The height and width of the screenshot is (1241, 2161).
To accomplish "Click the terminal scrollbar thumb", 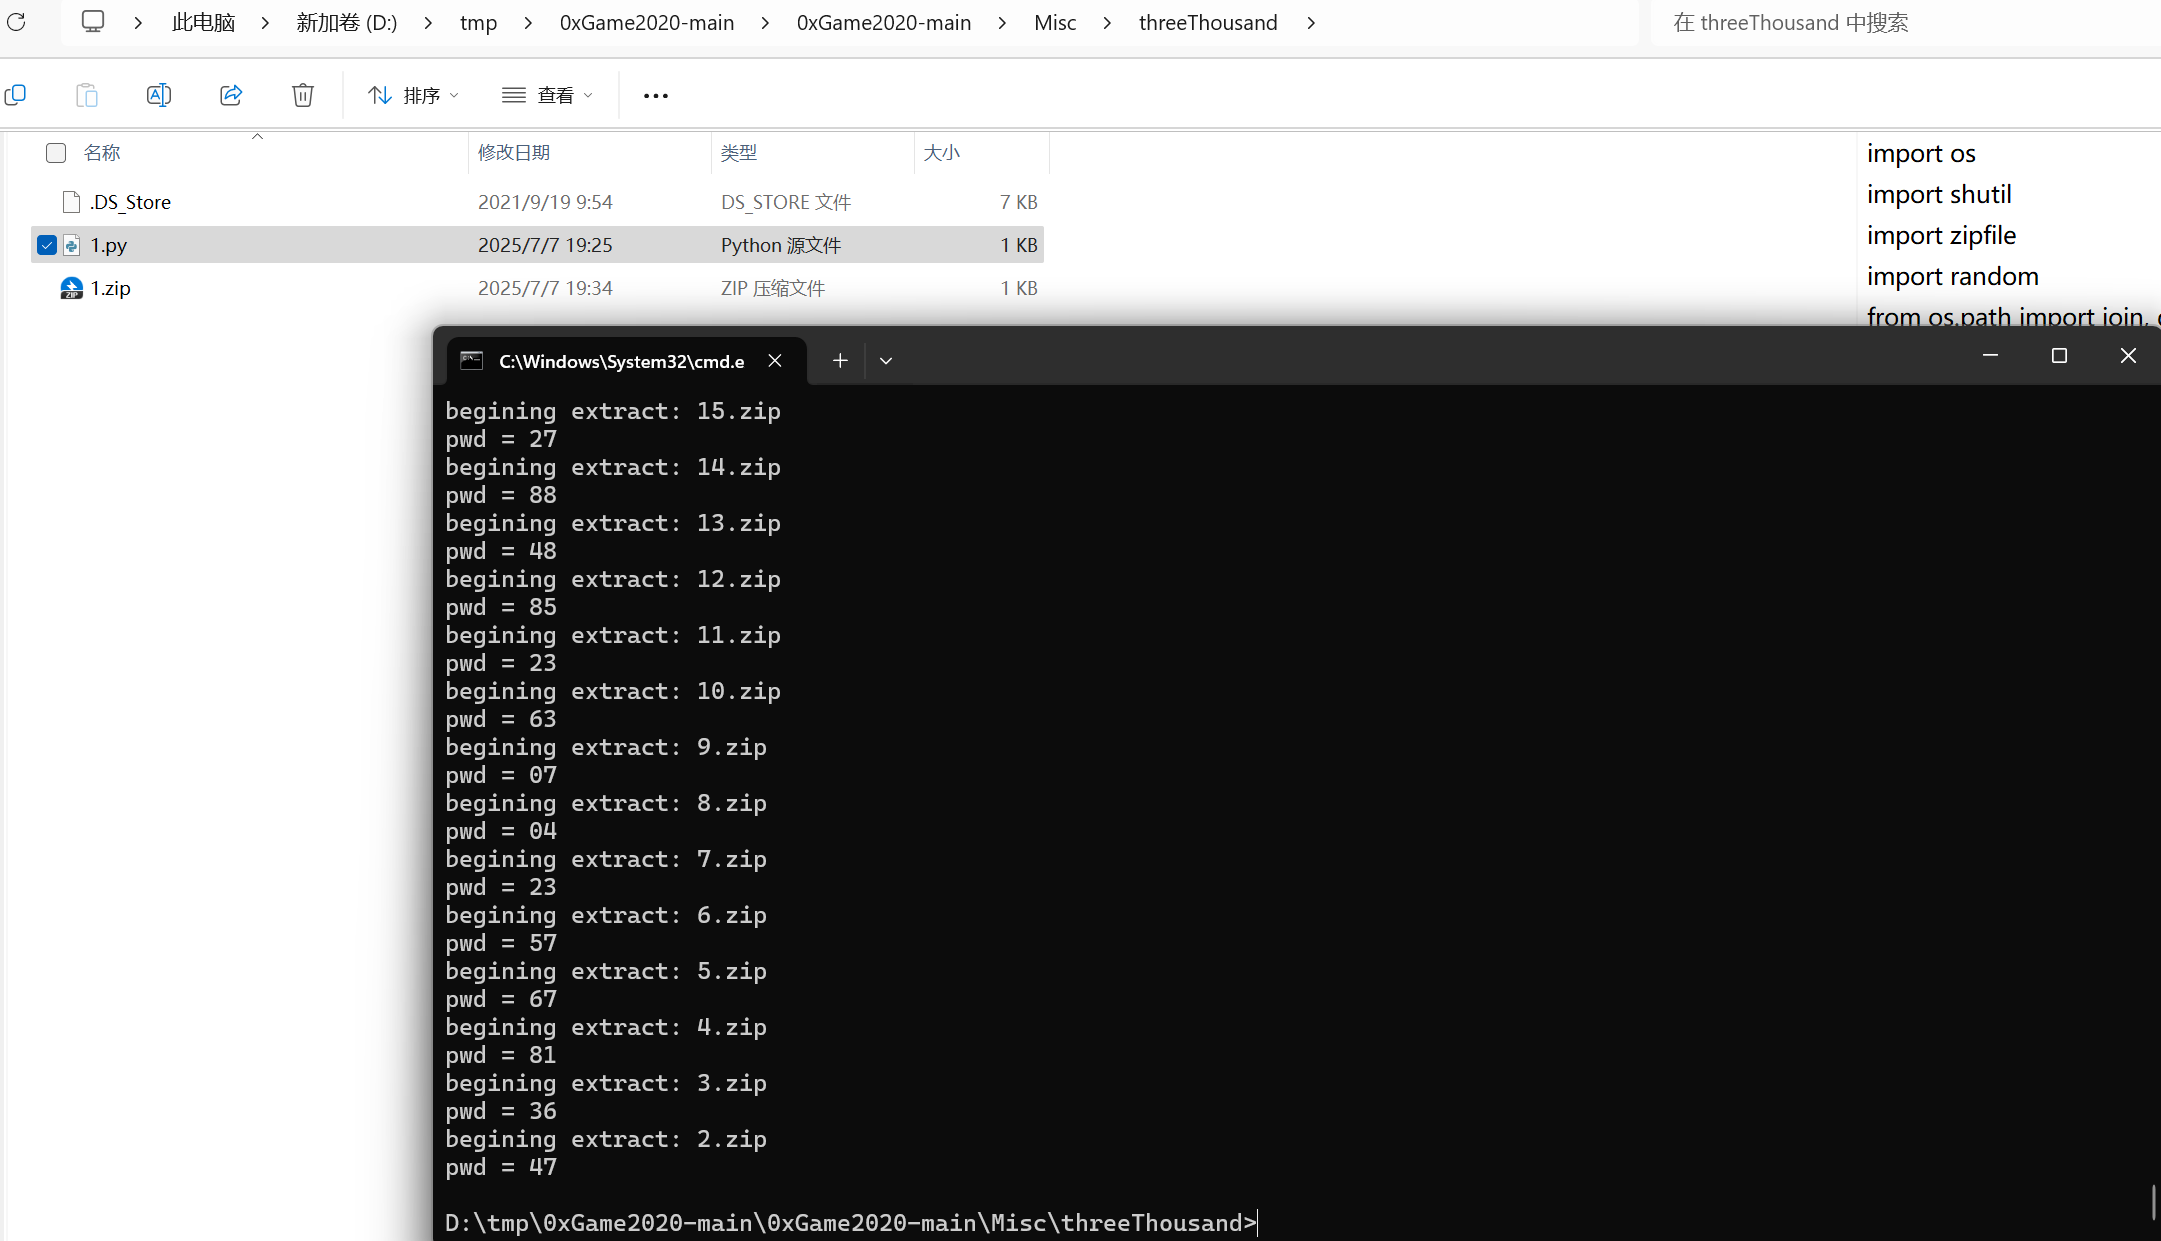I will click(2153, 1201).
